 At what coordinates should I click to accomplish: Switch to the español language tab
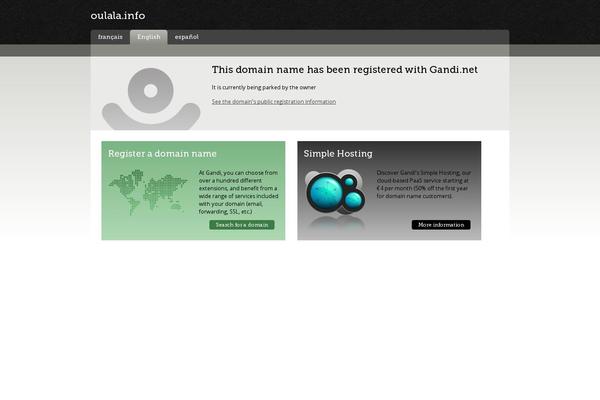187,37
